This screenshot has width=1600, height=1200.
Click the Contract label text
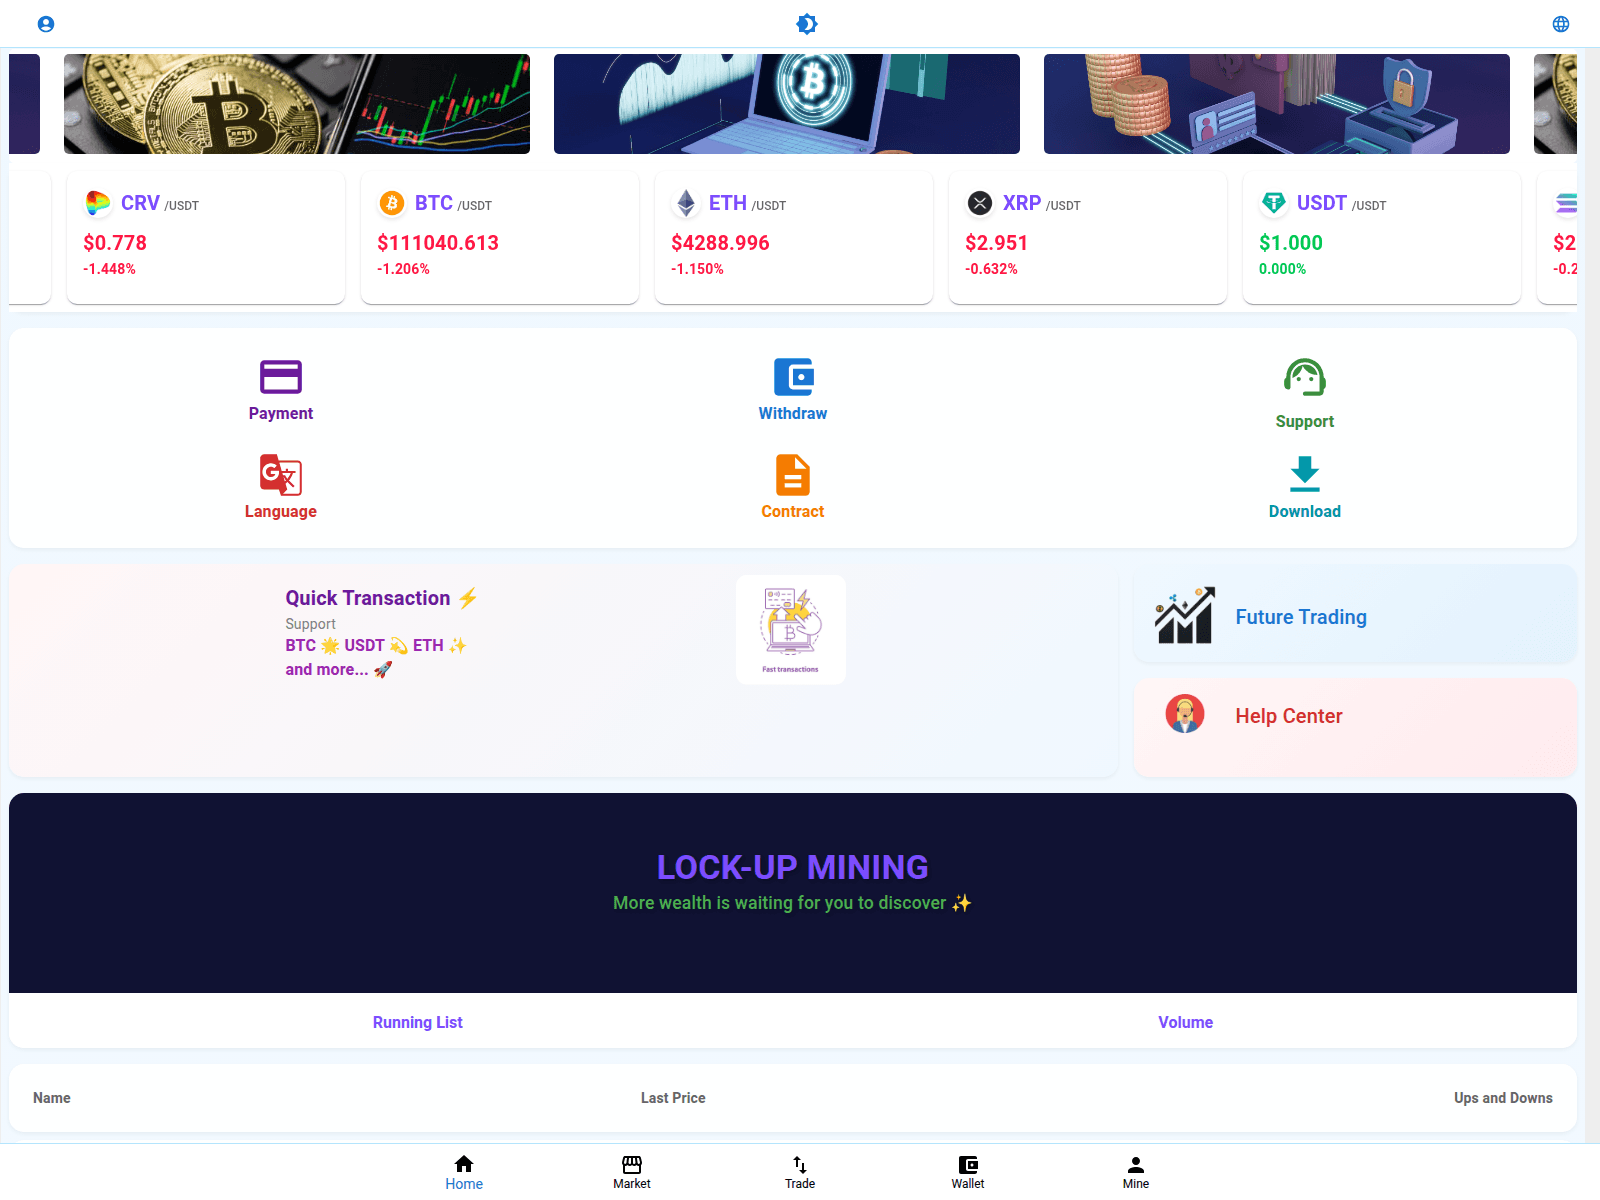pyautogui.click(x=793, y=511)
